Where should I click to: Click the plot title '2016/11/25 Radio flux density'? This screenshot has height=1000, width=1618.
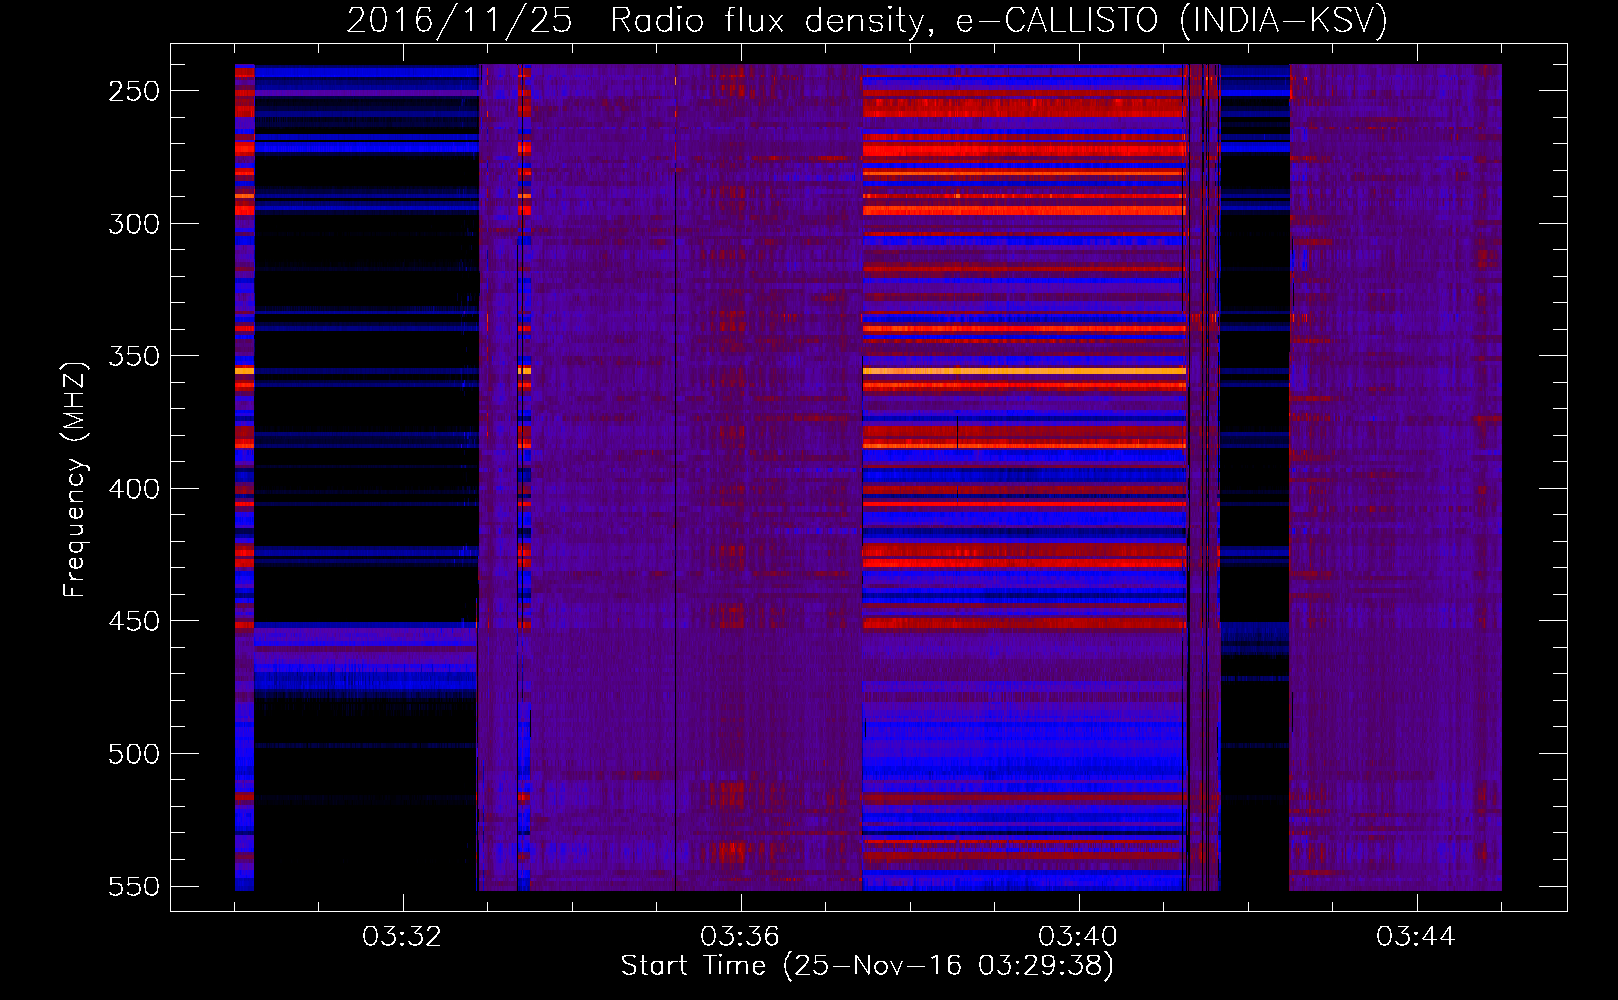pyautogui.click(x=867, y=20)
